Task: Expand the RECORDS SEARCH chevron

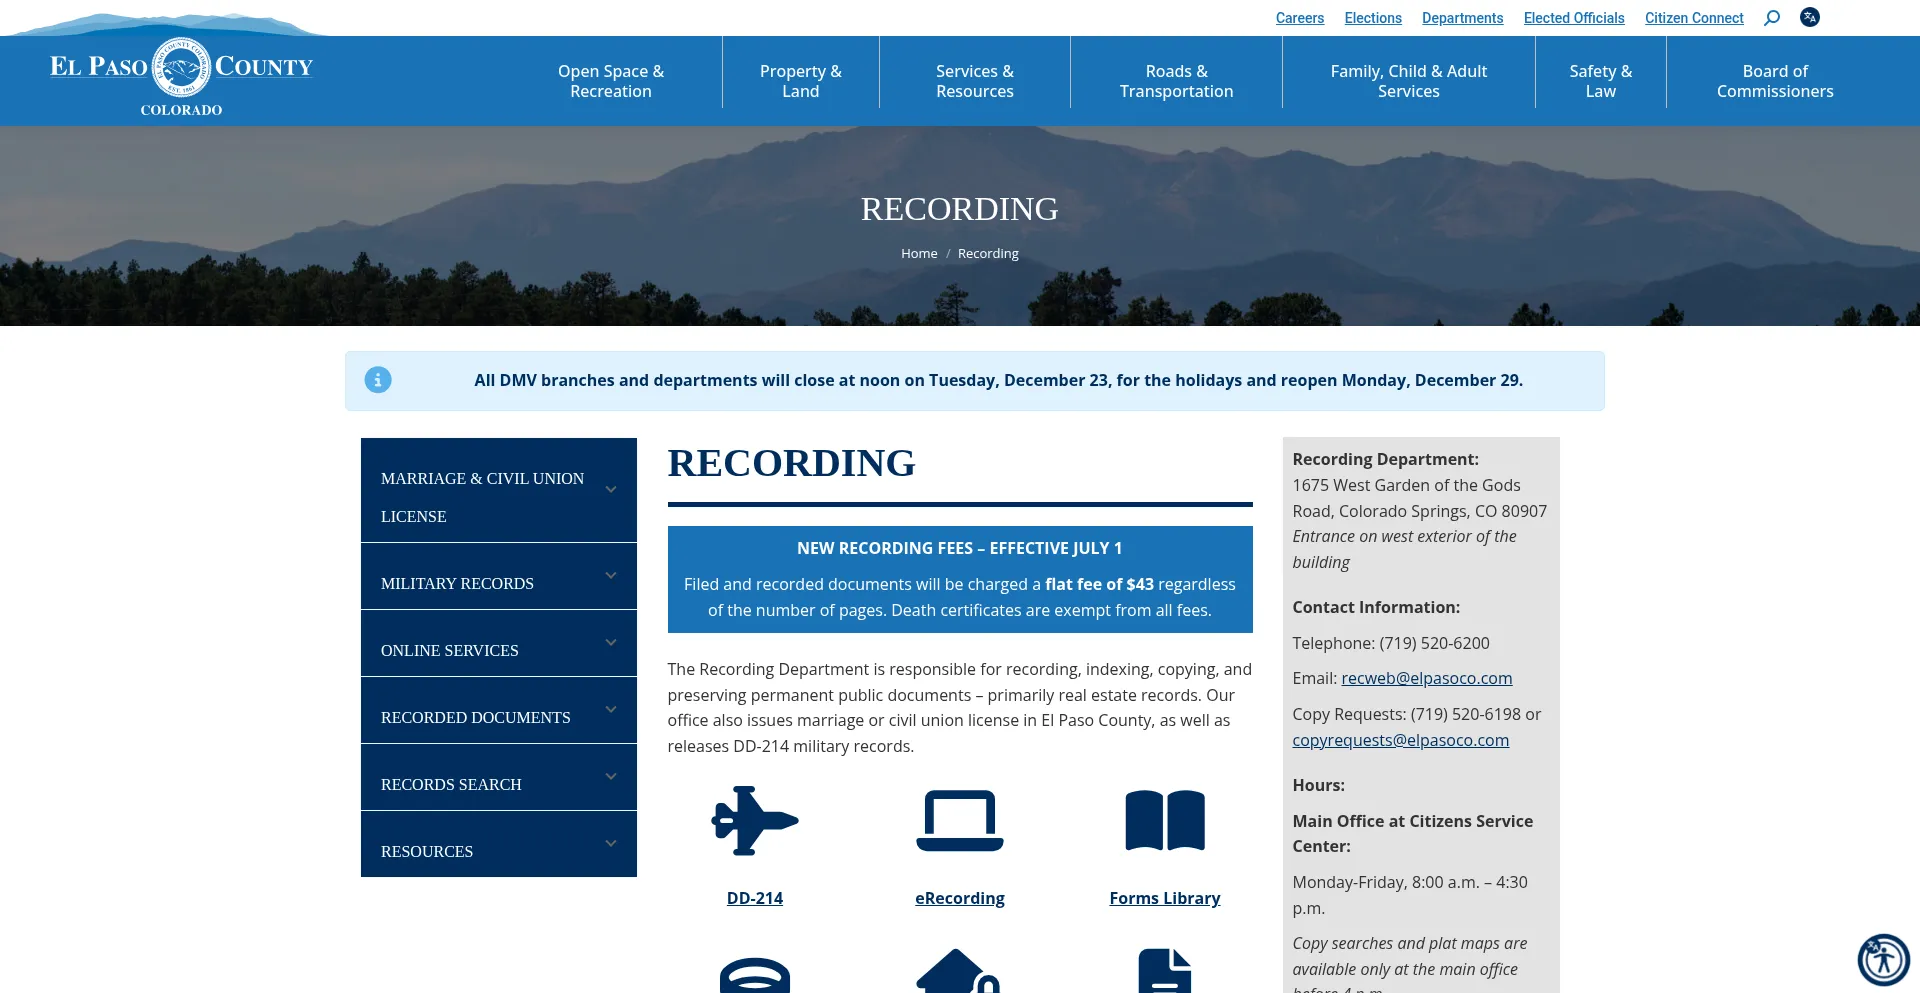Action: point(610,777)
